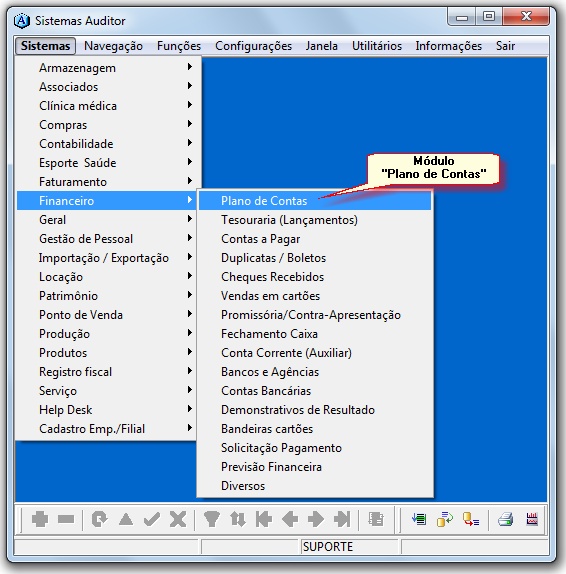This screenshot has width=566, height=574.
Task: Click the minus delete record toolbar icon
Action: coord(66,519)
